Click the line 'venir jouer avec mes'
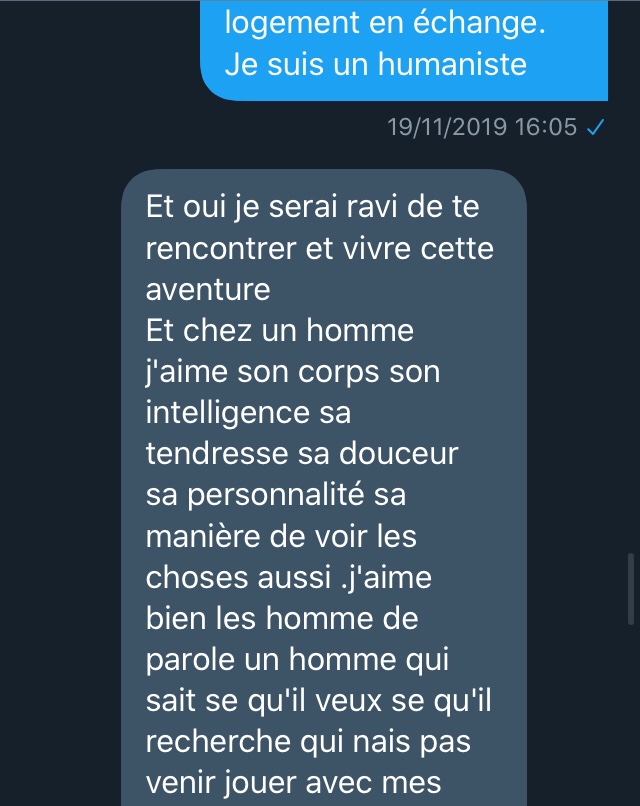The width and height of the screenshot is (640, 806). (x=294, y=783)
